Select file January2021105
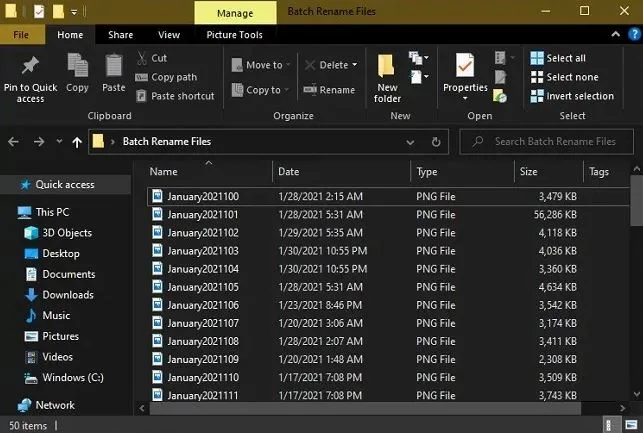Image resolution: width=643 pixels, height=433 pixels. click(x=388, y=287)
